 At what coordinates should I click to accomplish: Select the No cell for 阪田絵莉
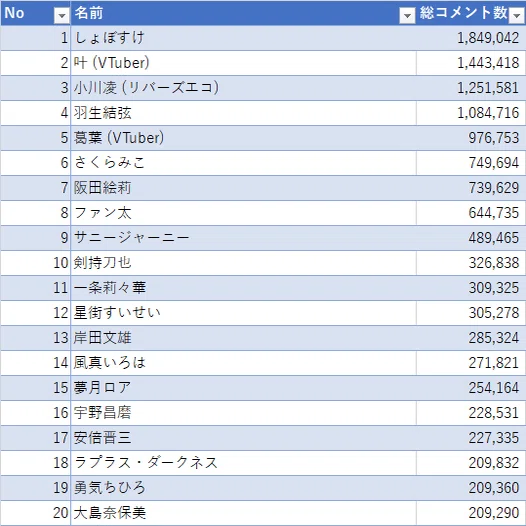(x=35, y=188)
